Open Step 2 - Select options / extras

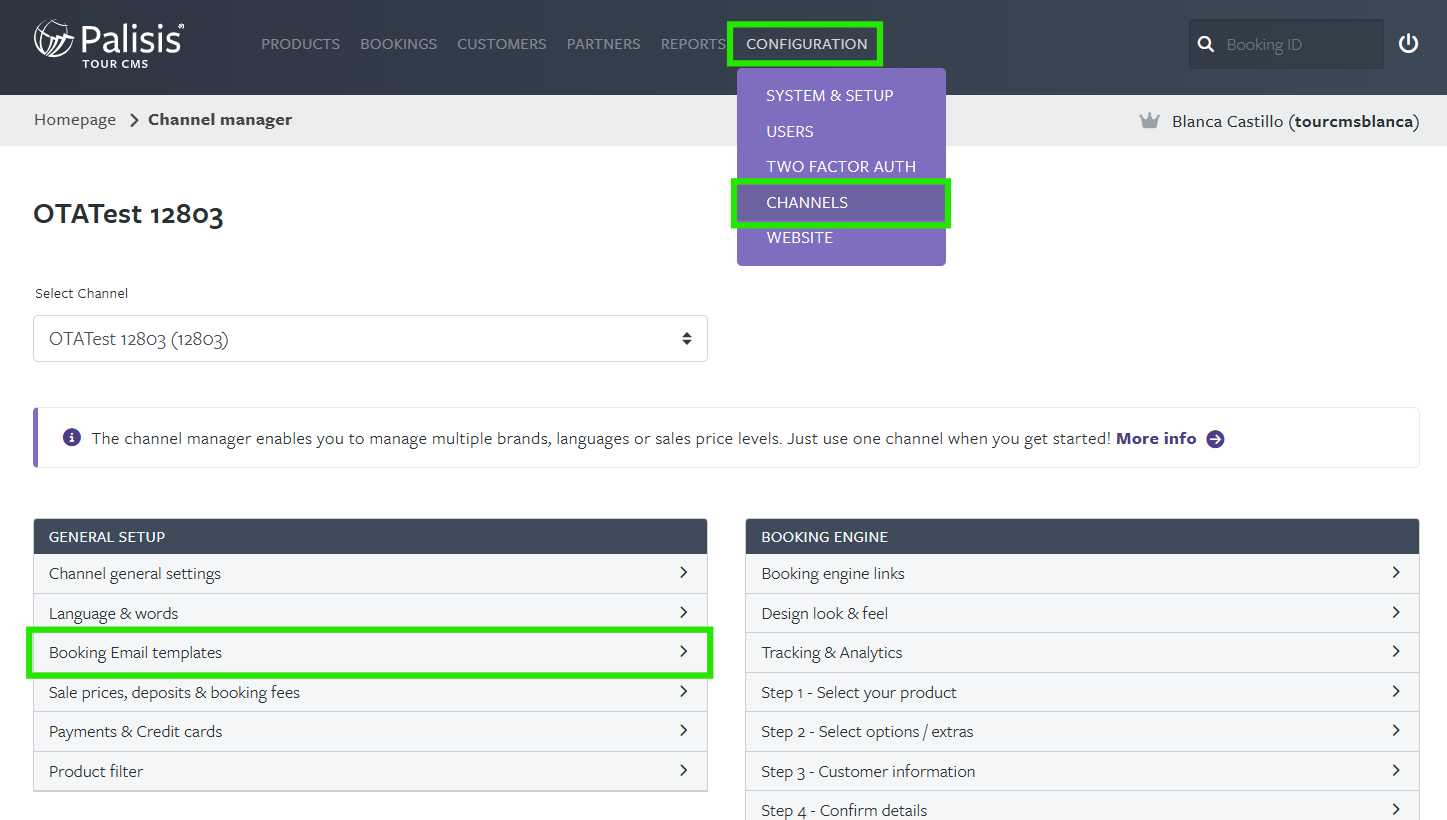pyautogui.click(x=1082, y=732)
